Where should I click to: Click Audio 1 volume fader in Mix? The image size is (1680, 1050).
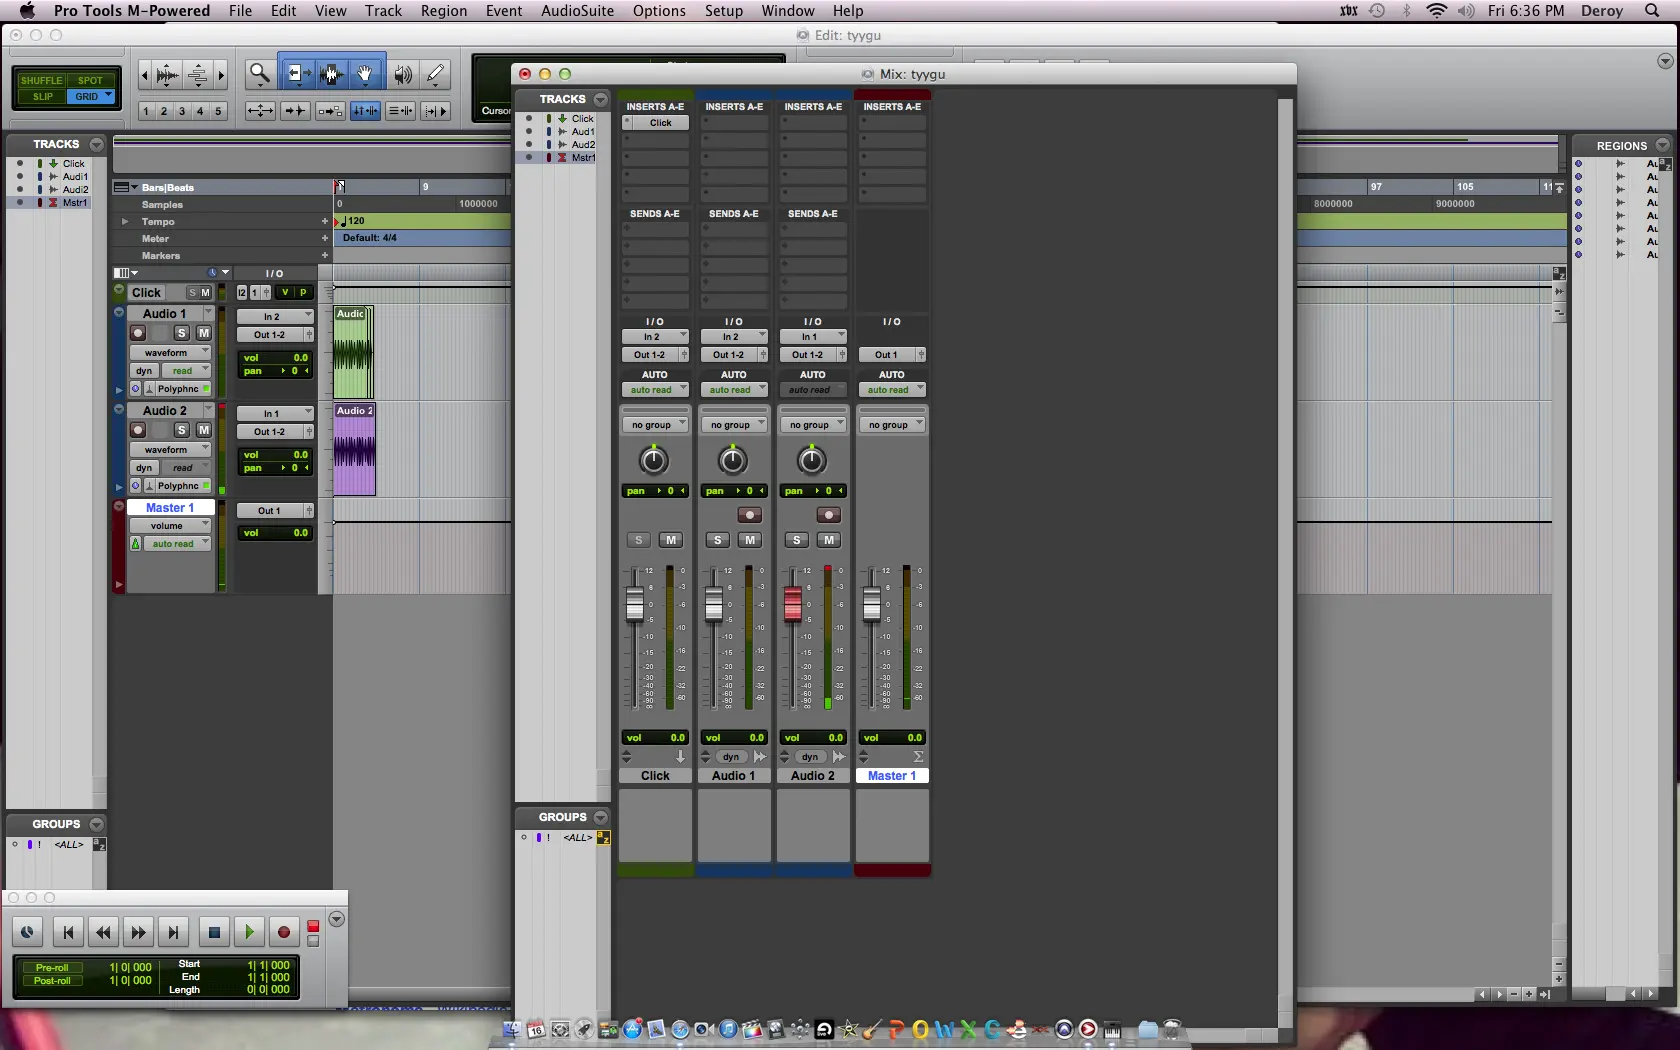click(714, 604)
